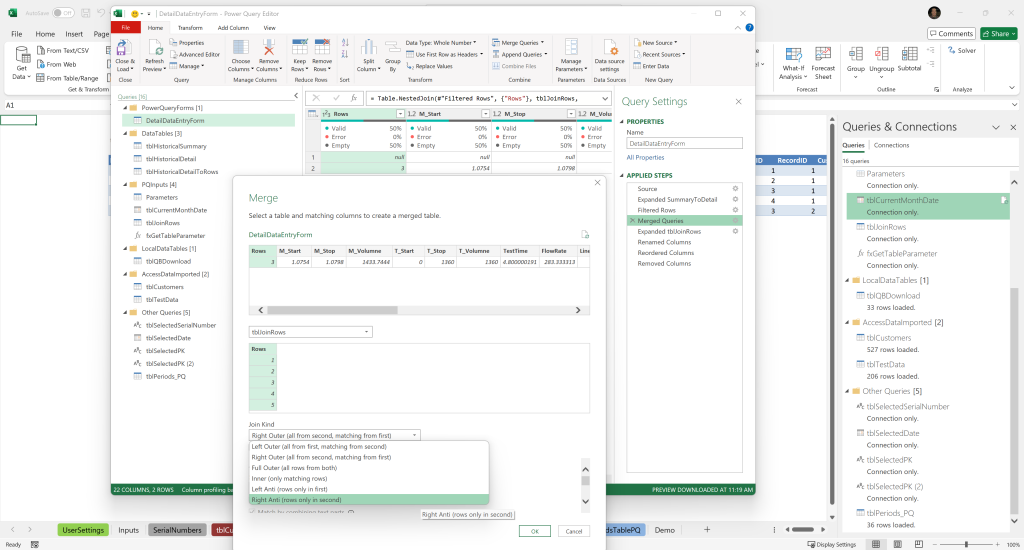Open the All Properties link
The height and width of the screenshot is (550, 1024).
[x=645, y=157]
